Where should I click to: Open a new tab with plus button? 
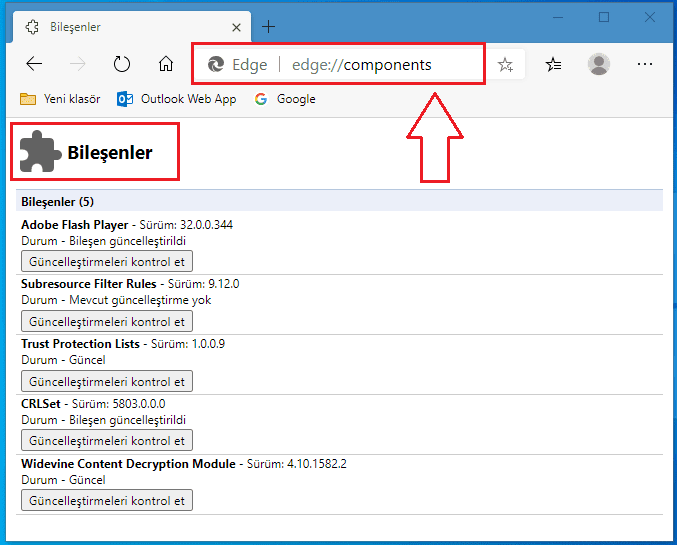pos(268,27)
